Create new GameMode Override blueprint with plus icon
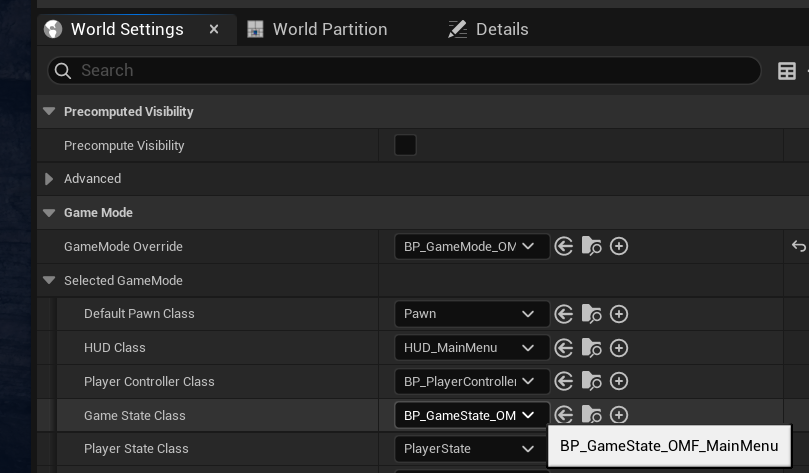The image size is (809, 473). (x=619, y=247)
